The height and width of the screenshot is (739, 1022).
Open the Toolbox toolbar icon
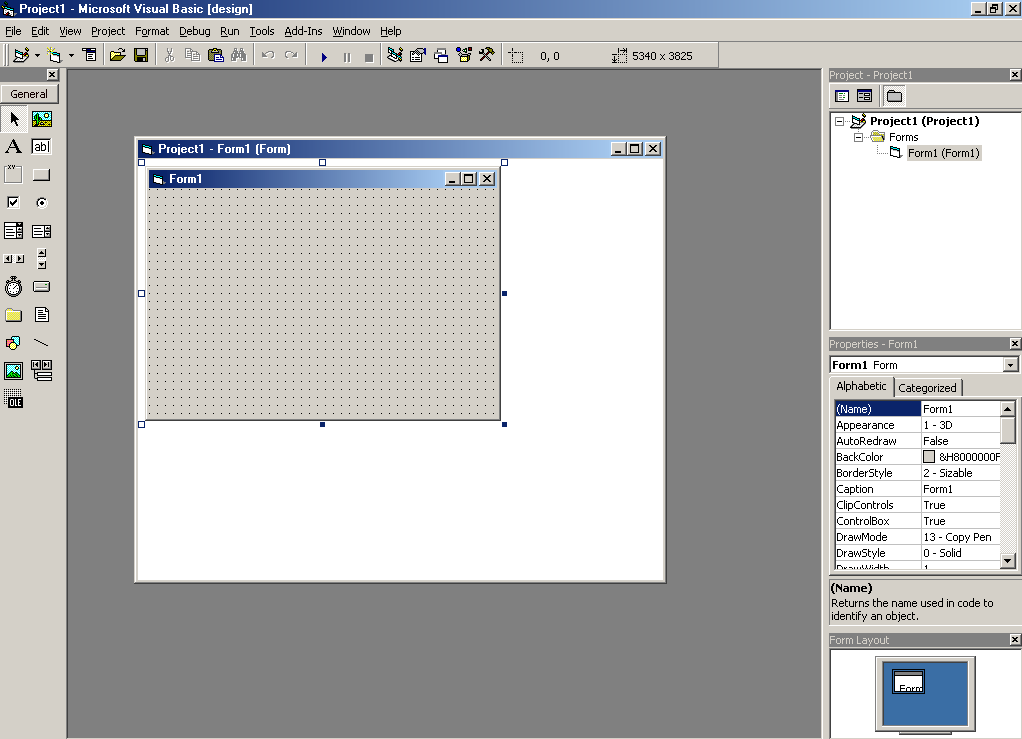pos(487,56)
